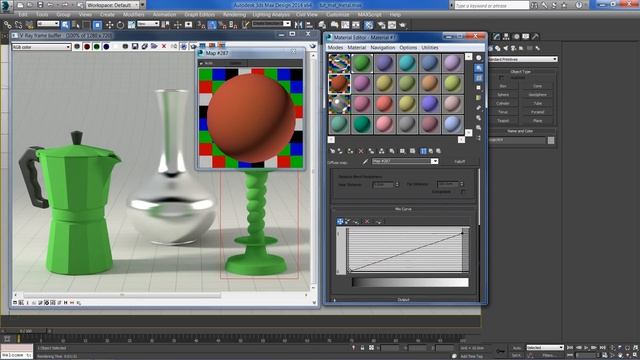This screenshot has width=640, height=360.
Task: Open the Options menu in Material Editor
Action: coord(408,48)
